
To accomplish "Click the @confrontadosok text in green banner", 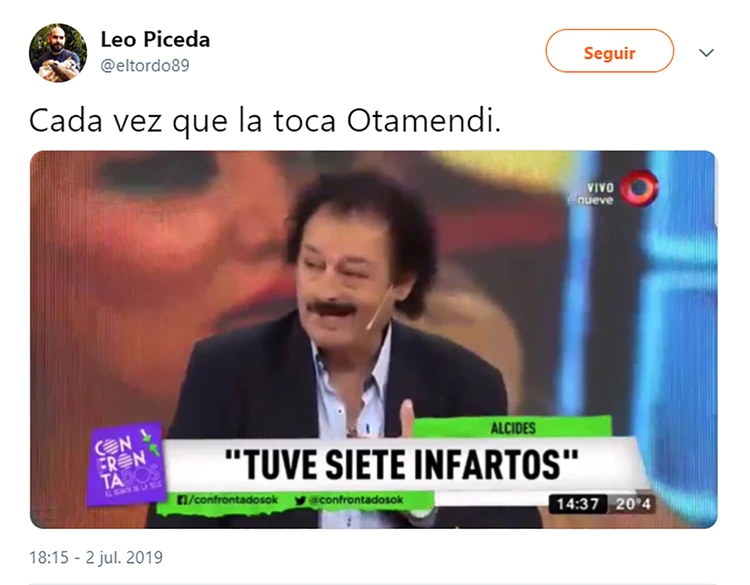I will point(355,500).
